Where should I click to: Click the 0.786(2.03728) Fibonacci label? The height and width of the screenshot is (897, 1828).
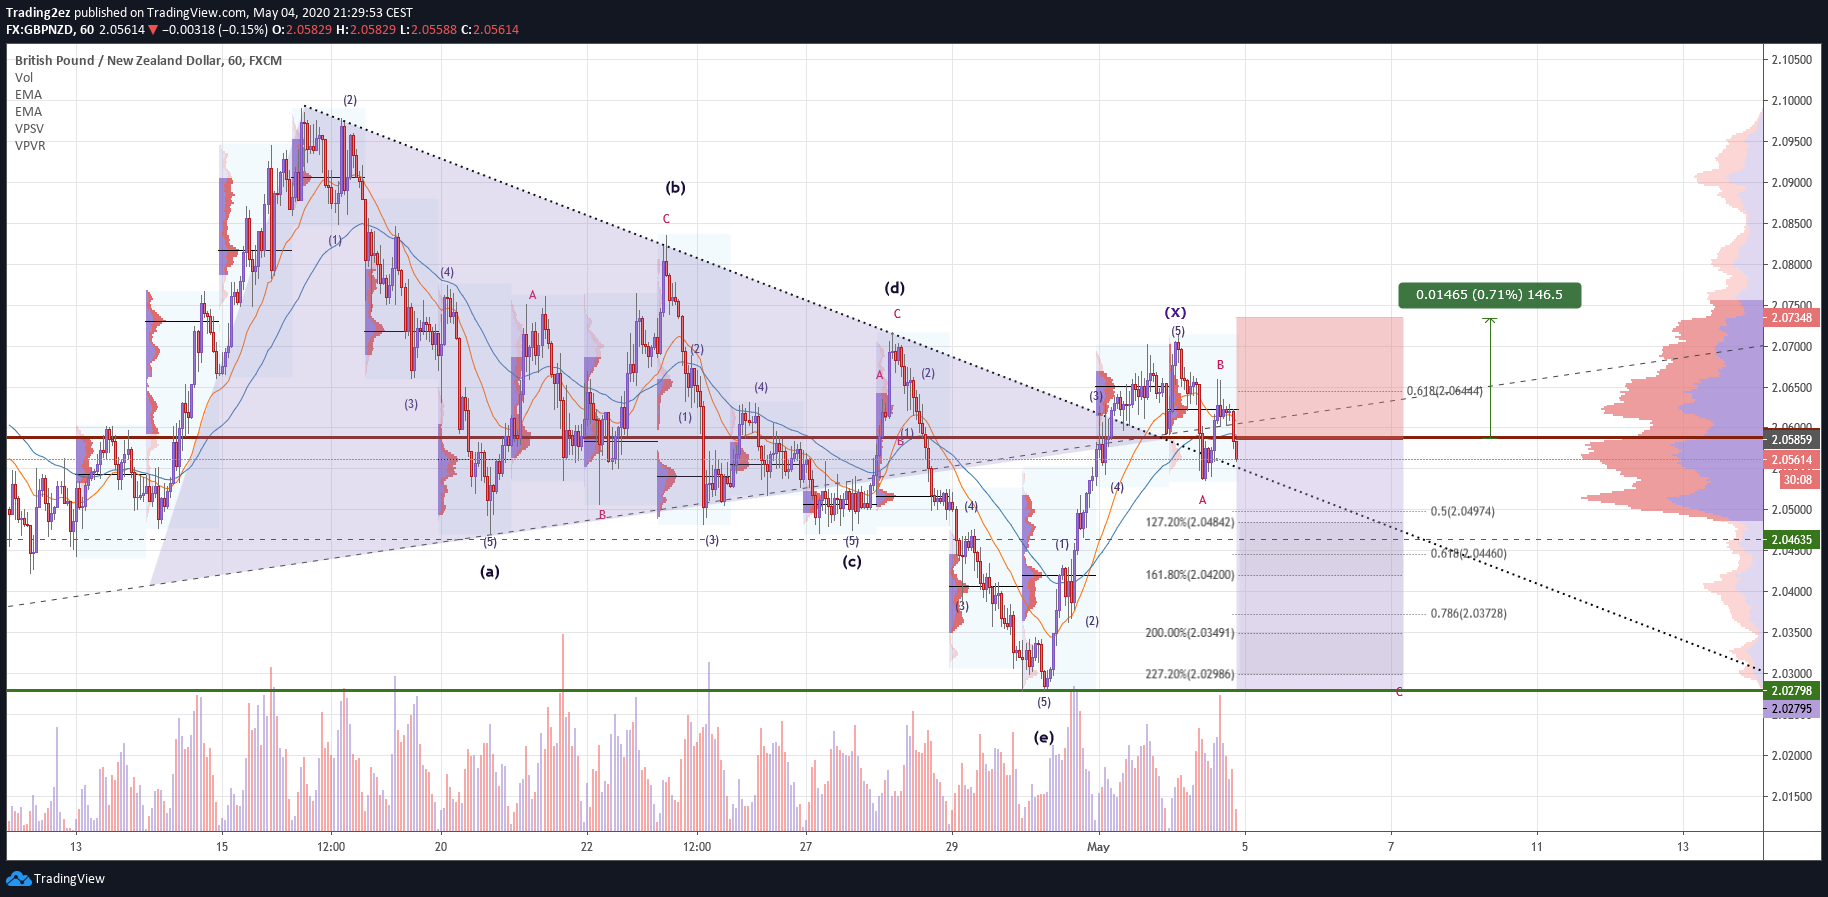click(x=1468, y=613)
